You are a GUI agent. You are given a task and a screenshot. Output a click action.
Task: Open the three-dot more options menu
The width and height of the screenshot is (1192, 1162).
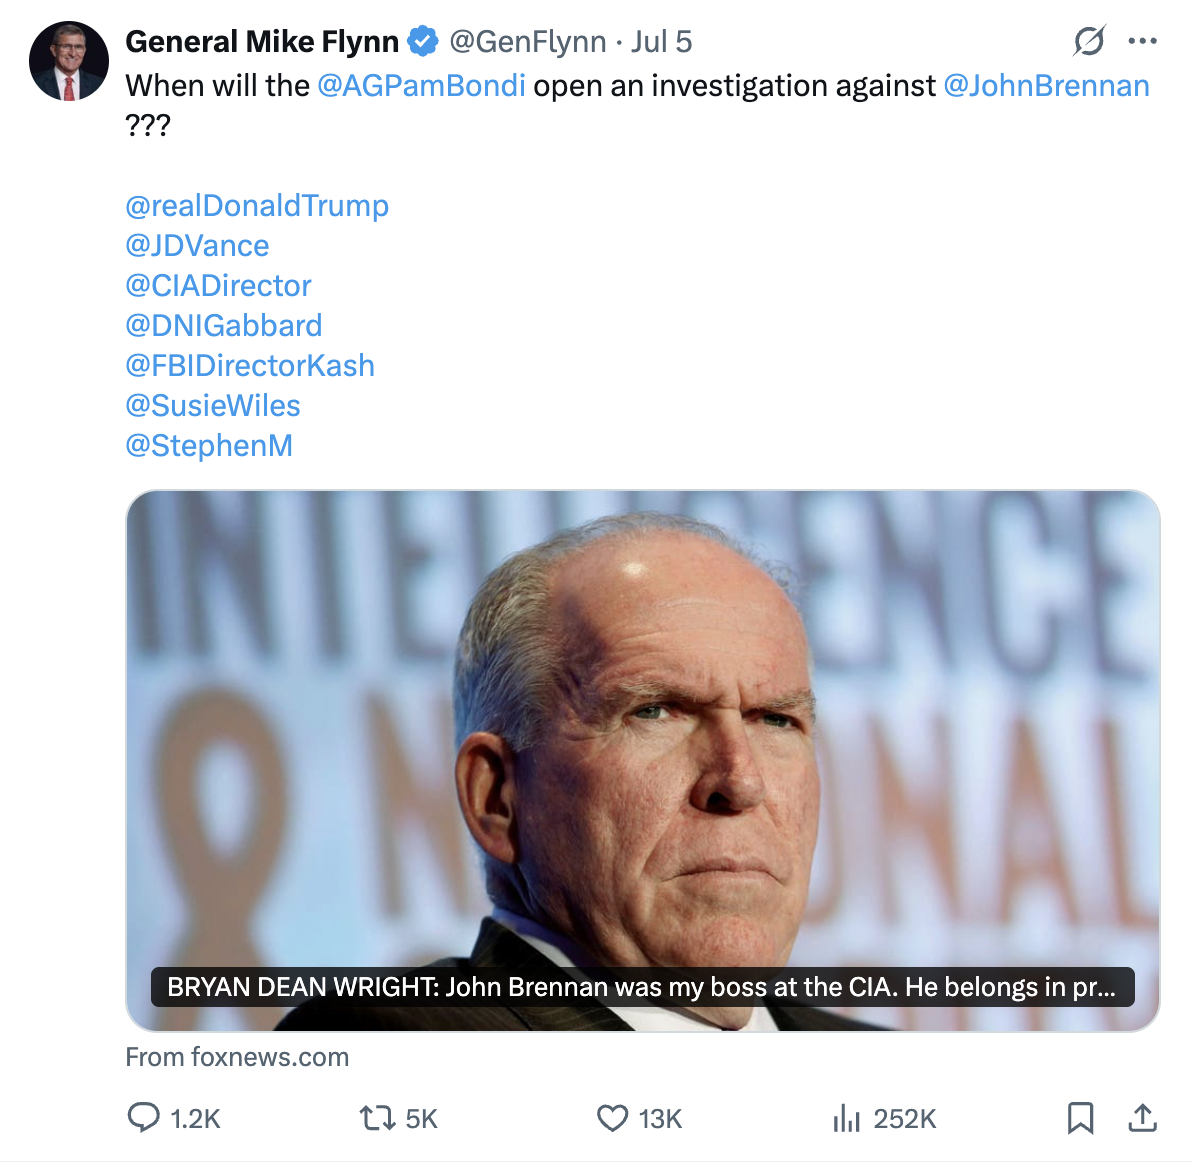[1142, 41]
